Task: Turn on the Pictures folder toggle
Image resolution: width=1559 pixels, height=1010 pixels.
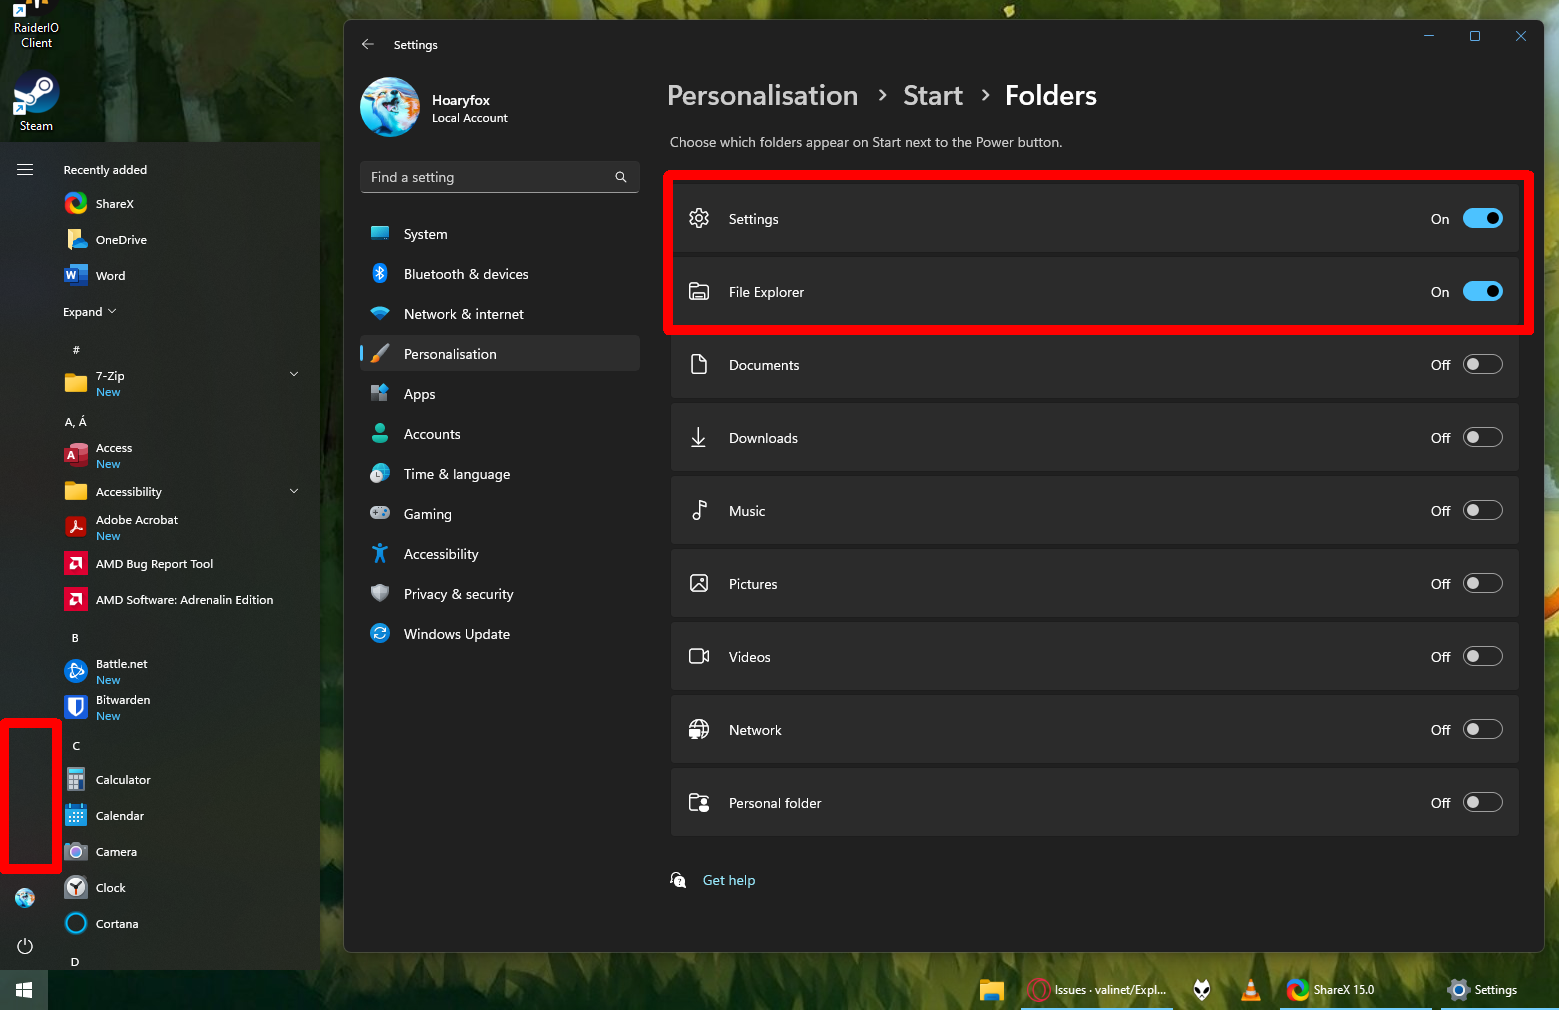Action: [x=1483, y=583]
